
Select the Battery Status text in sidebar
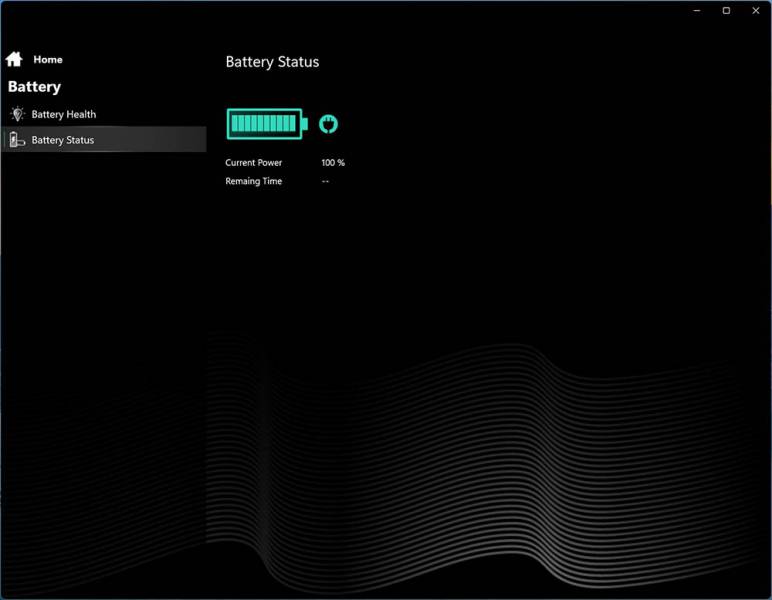coord(63,140)
